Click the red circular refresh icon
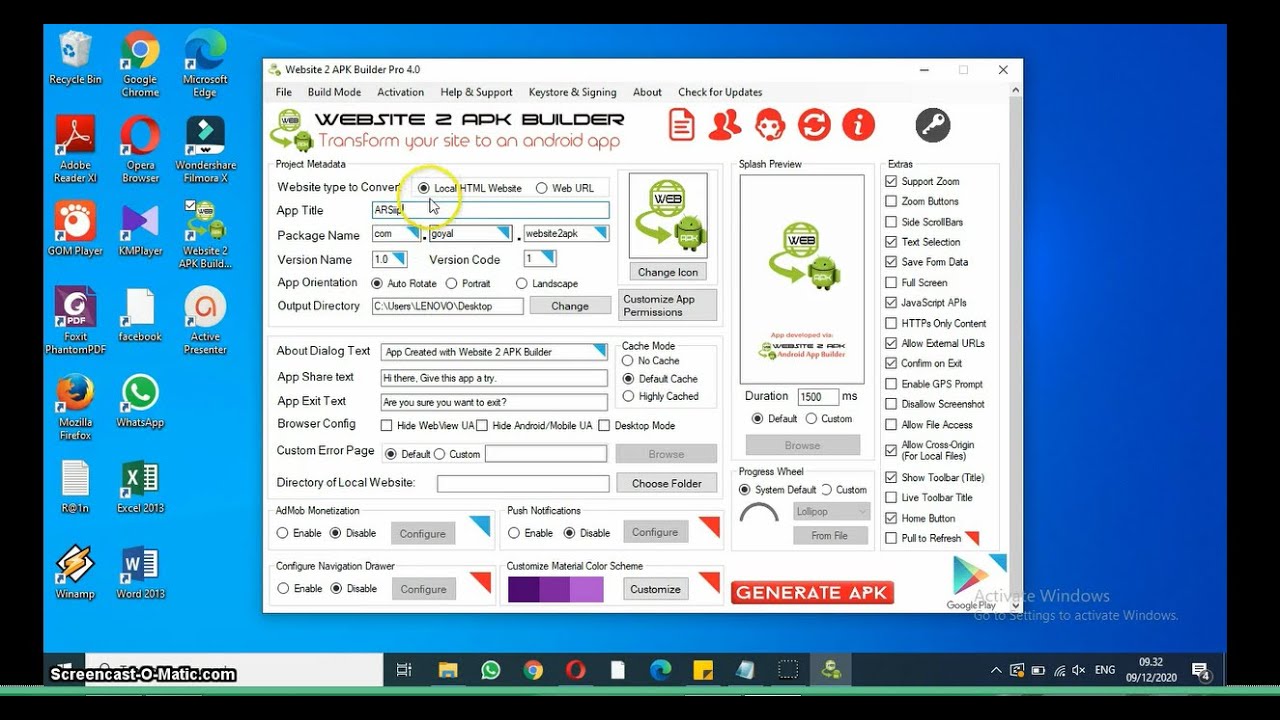This screenshot has width=1280, height=720. [814, 124]
